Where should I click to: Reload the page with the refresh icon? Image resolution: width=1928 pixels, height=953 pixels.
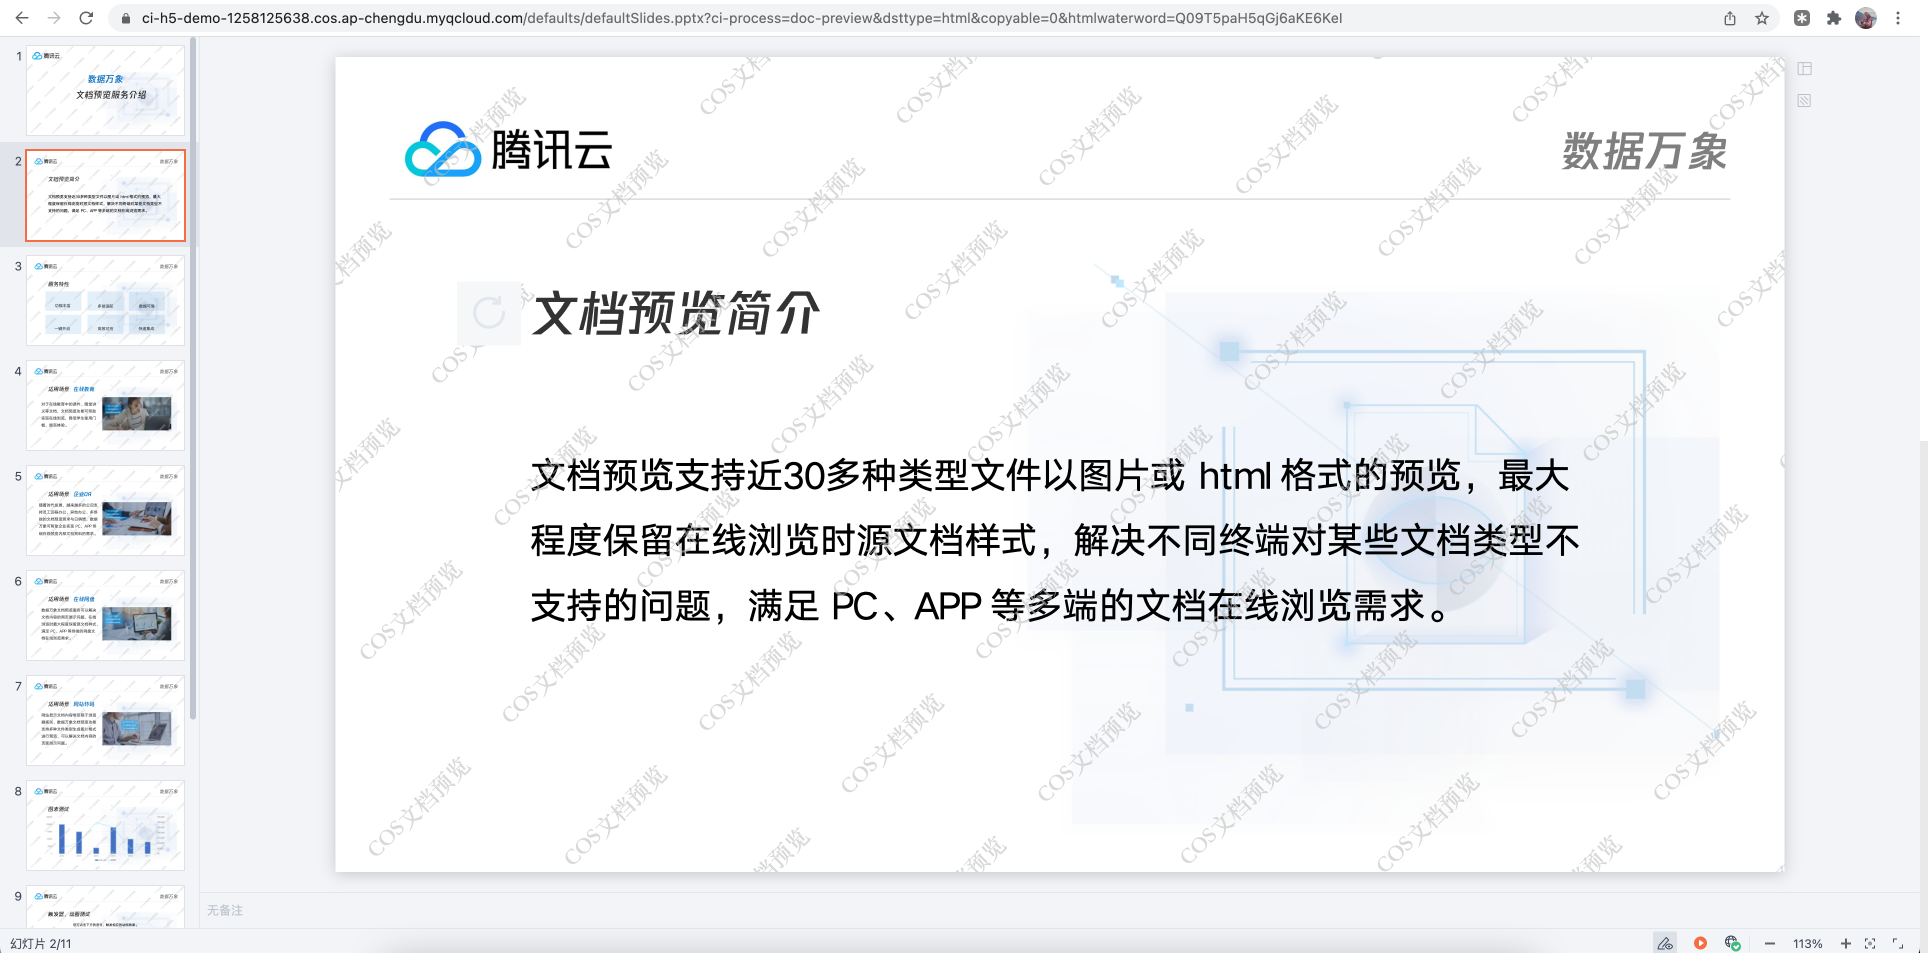pos(86,18)
